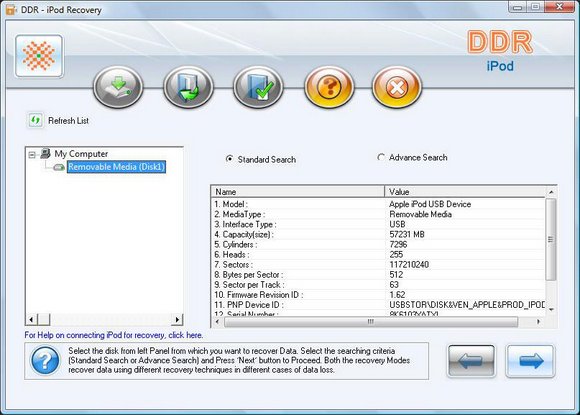Screen dimensions: 580x415
Task: Click the Name column header
Action: pyautogui.click(x=298, y=192)
